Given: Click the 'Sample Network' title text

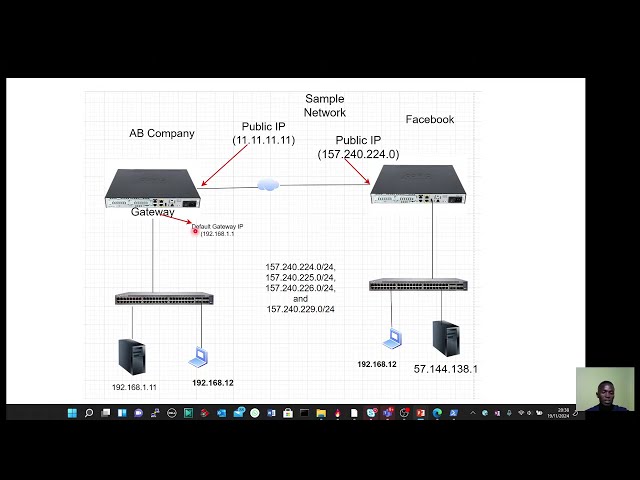Looking at the screenshot, I should point(325,105).
